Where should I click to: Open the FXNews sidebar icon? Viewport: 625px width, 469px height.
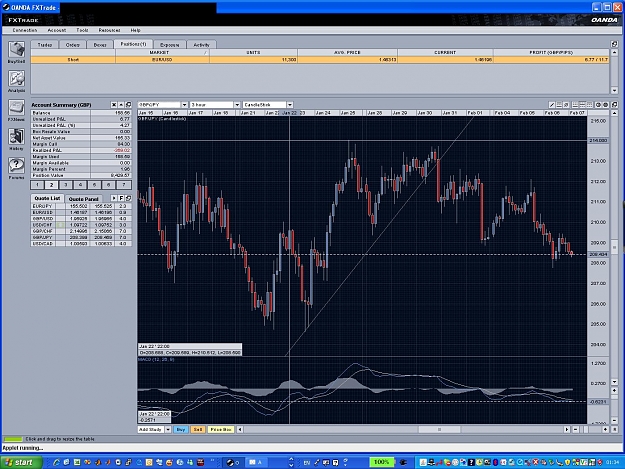[x=17, y=108]
